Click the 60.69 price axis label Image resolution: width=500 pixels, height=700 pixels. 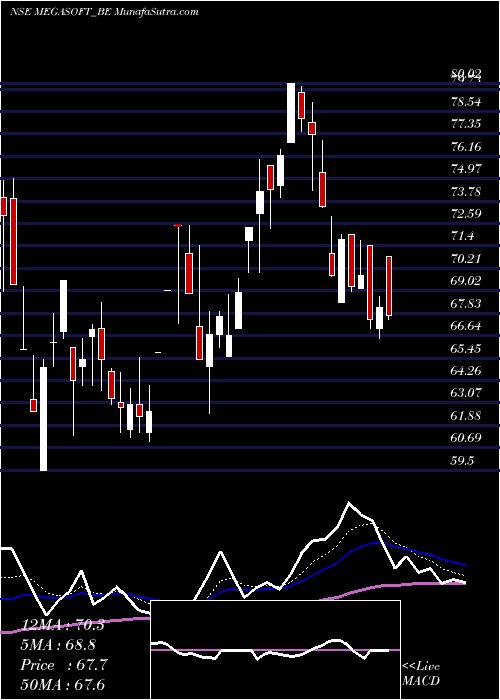tap(466, 438)
